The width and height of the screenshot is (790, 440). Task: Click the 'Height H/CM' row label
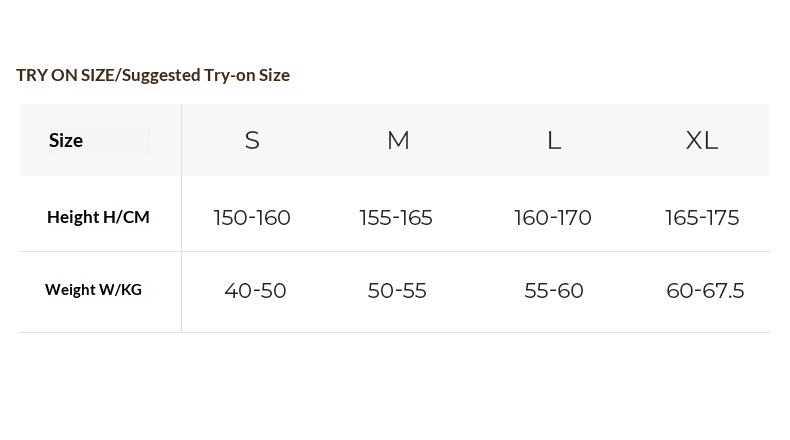(98, 217)
